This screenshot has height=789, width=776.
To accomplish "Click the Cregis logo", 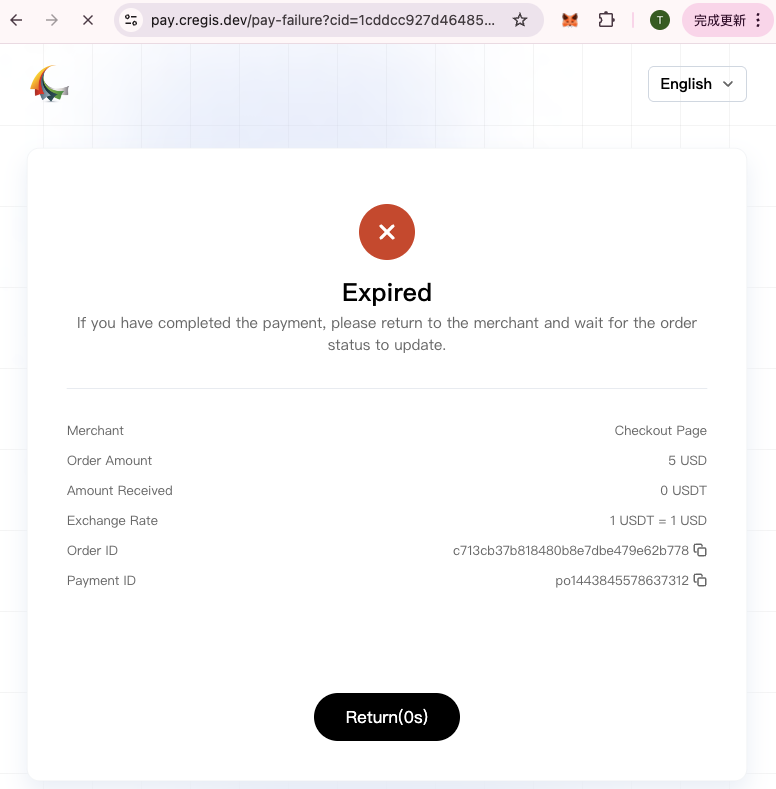I will coord(49,84).
